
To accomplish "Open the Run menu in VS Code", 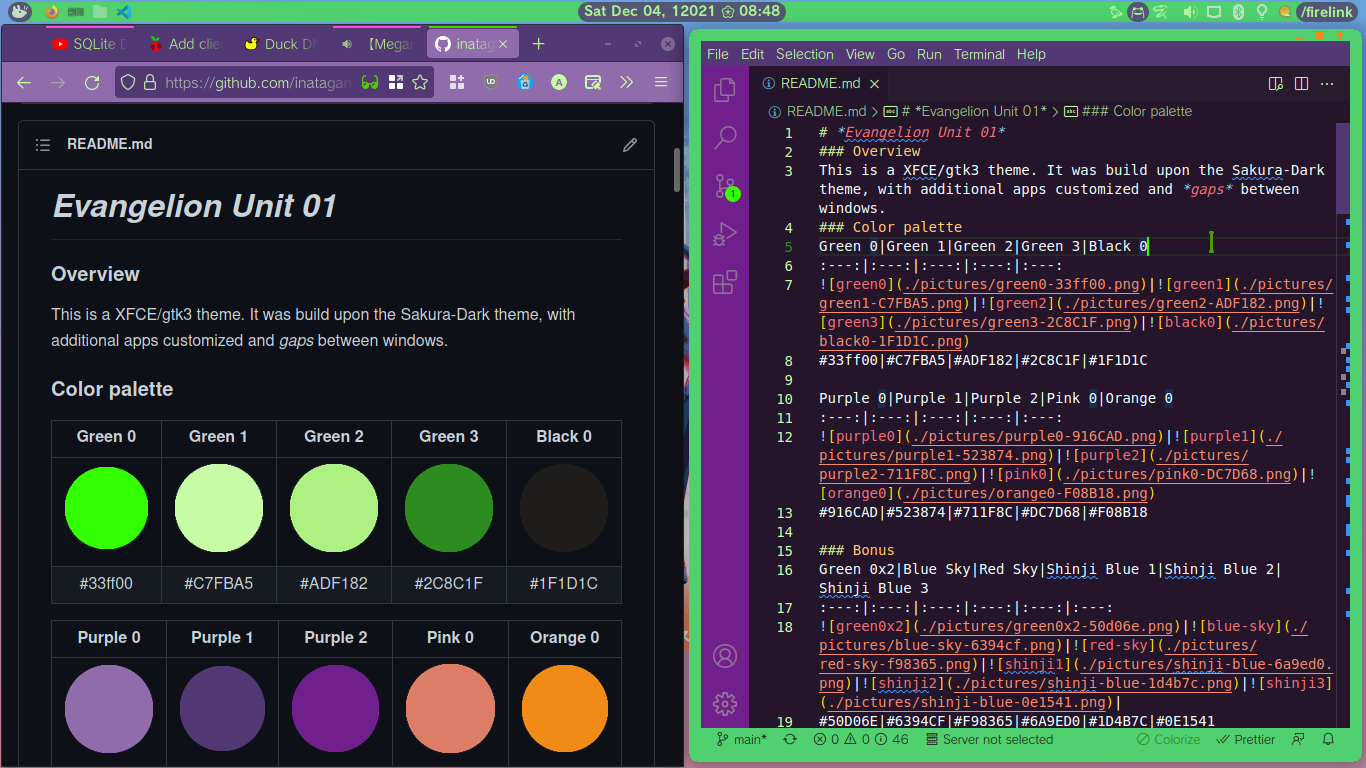I will (x=929, y=54).
